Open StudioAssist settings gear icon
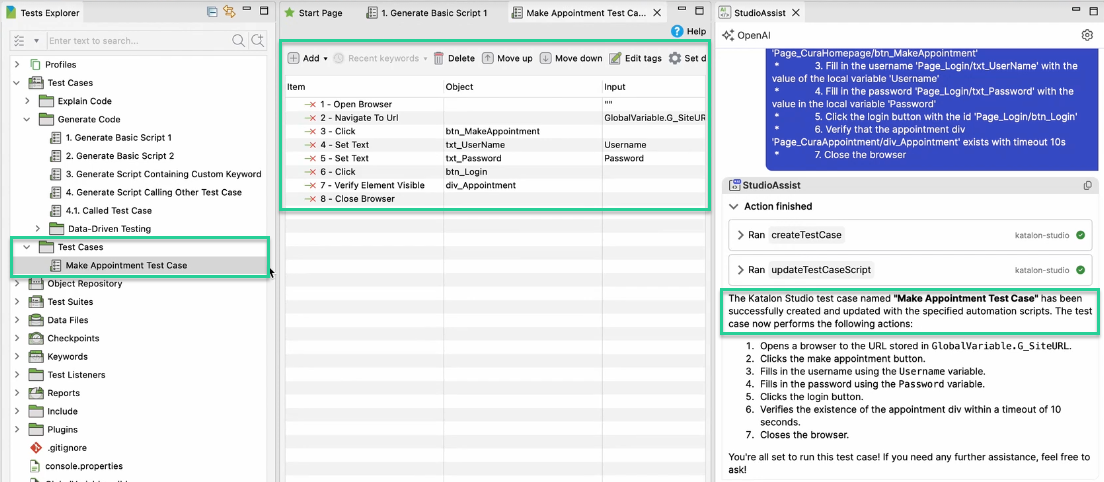The height and width of the screenshot is (482, 1104). click(1086, 34)
